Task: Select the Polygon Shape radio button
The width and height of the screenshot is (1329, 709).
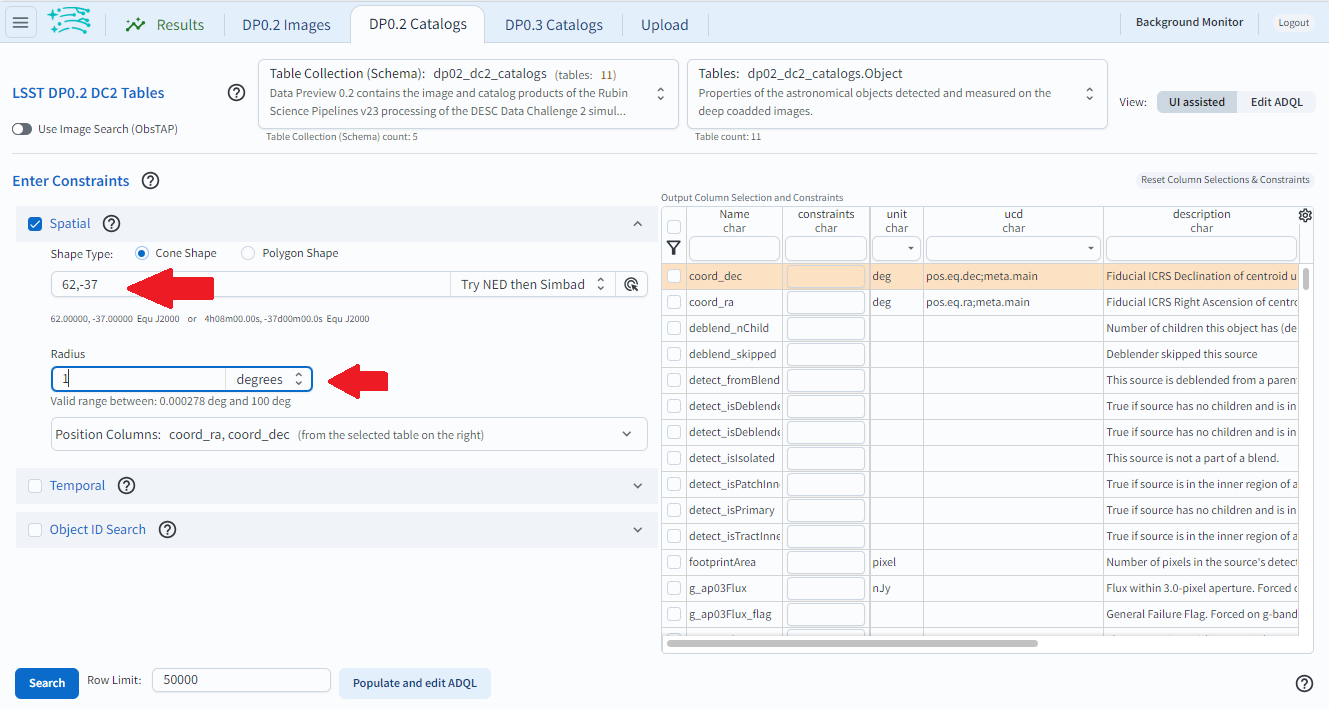Action: click(x=248, y=253)
